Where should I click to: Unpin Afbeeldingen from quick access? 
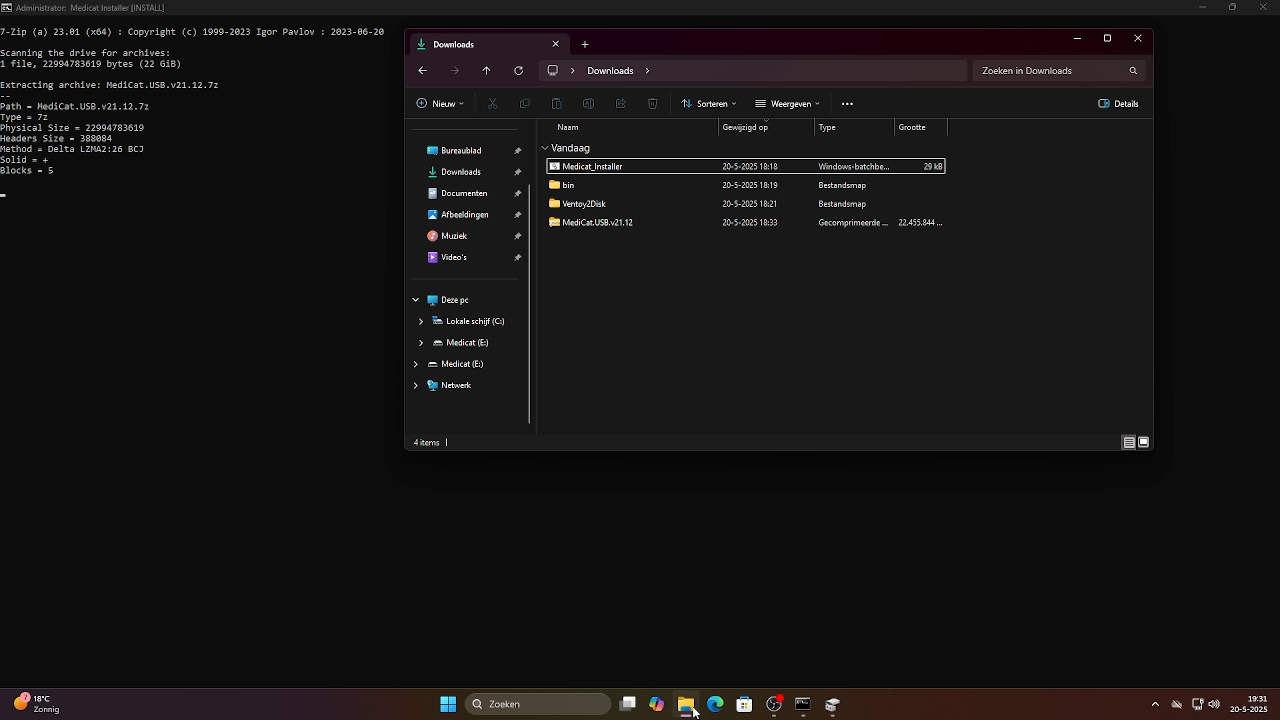[518, 215]
